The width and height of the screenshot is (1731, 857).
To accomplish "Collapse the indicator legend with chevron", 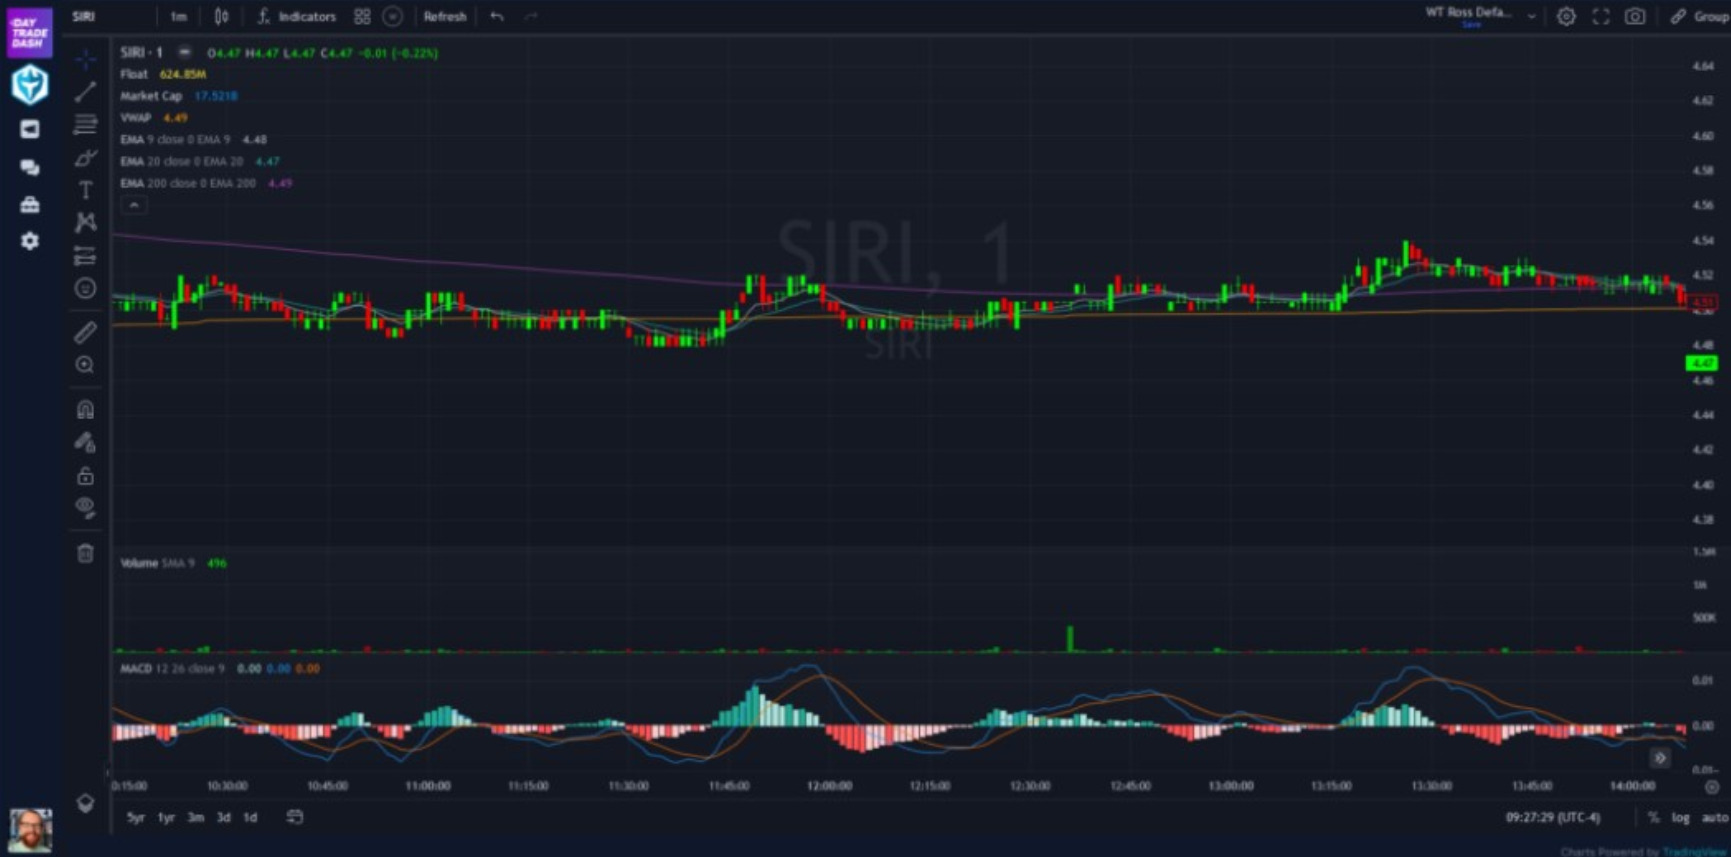I will [x=134, y=205].
